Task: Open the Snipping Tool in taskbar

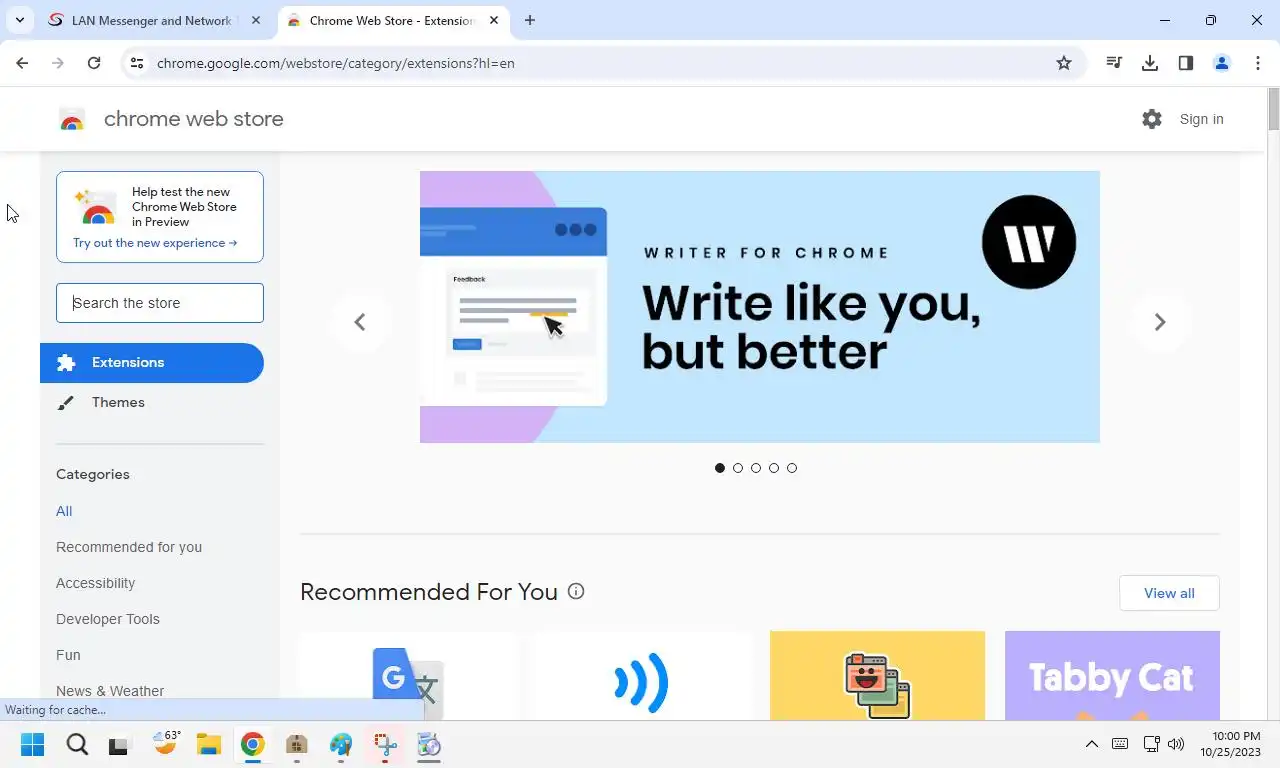Action: click(385, 745)
